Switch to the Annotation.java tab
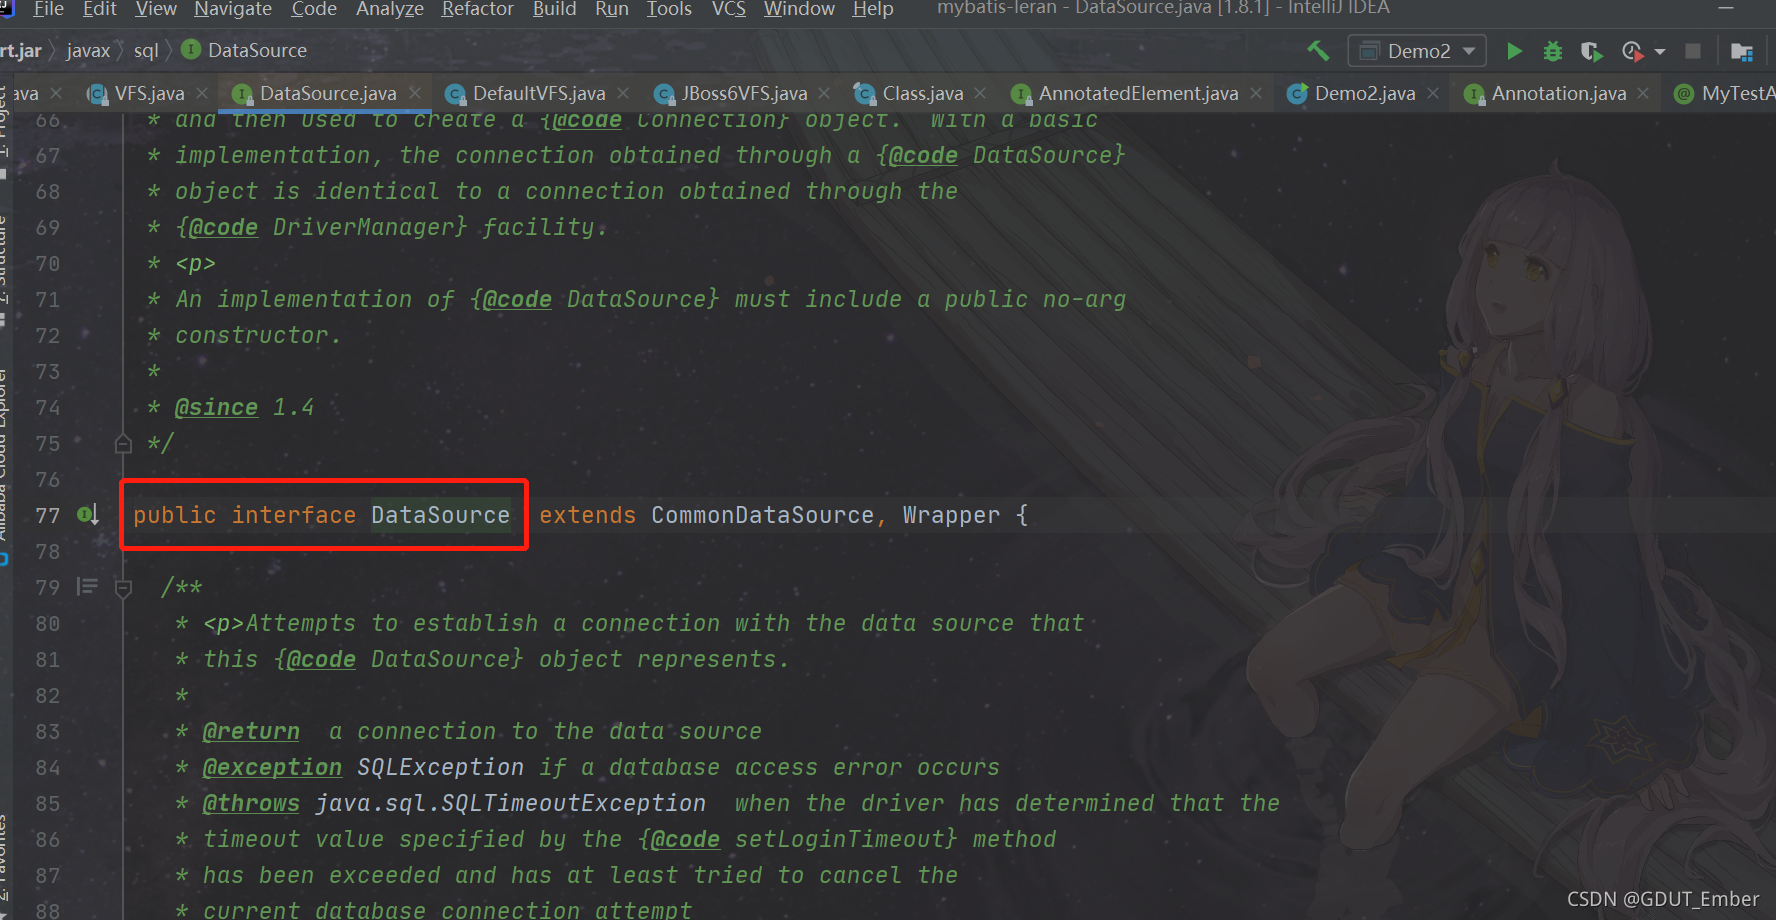 1559,93
